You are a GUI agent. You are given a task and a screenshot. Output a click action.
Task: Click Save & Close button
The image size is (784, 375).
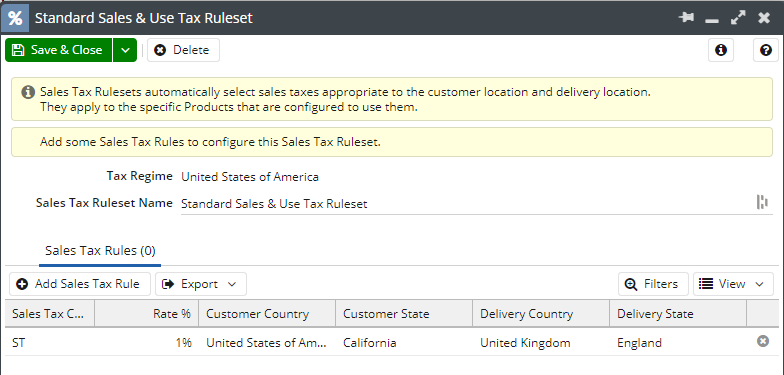(x=58, y=50)
